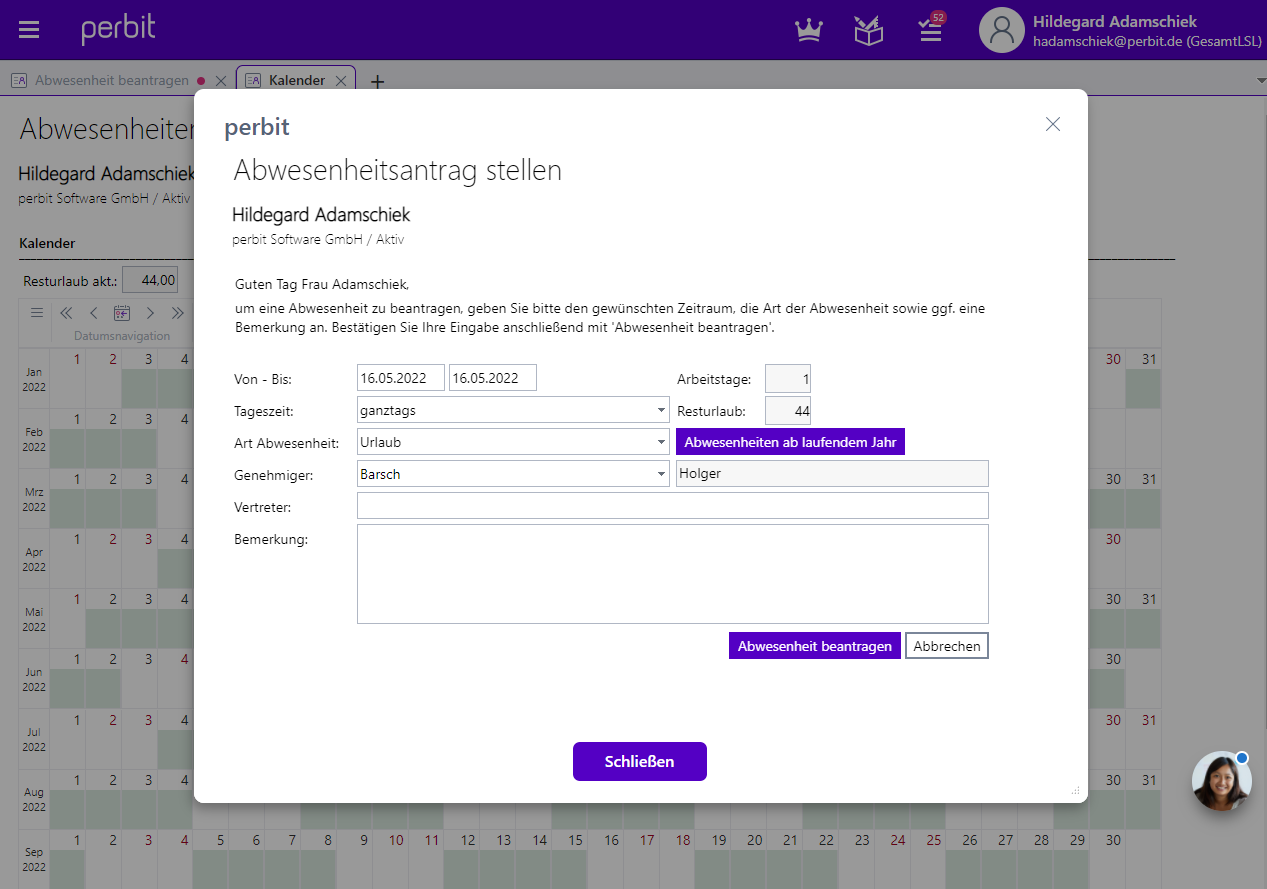Jump to first period using double-left arrows

tap(66, 313)
